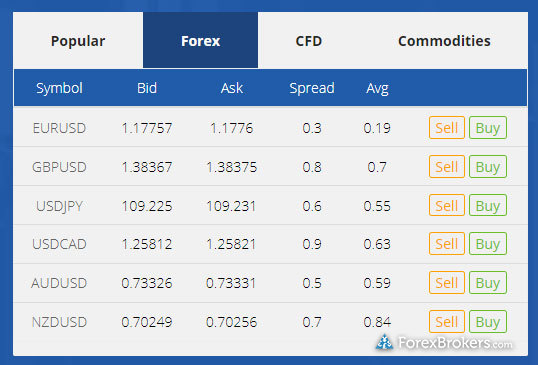Image resolution: width=538 pixels, height=365 pixels.
Task: Click USDCAD bid value 1.25812
Action: (147, 244)
